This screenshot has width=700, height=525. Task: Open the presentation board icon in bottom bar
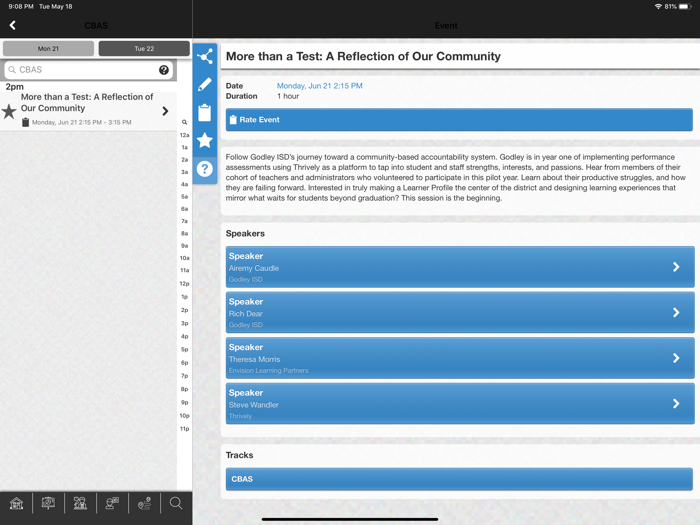pos(48,504)
